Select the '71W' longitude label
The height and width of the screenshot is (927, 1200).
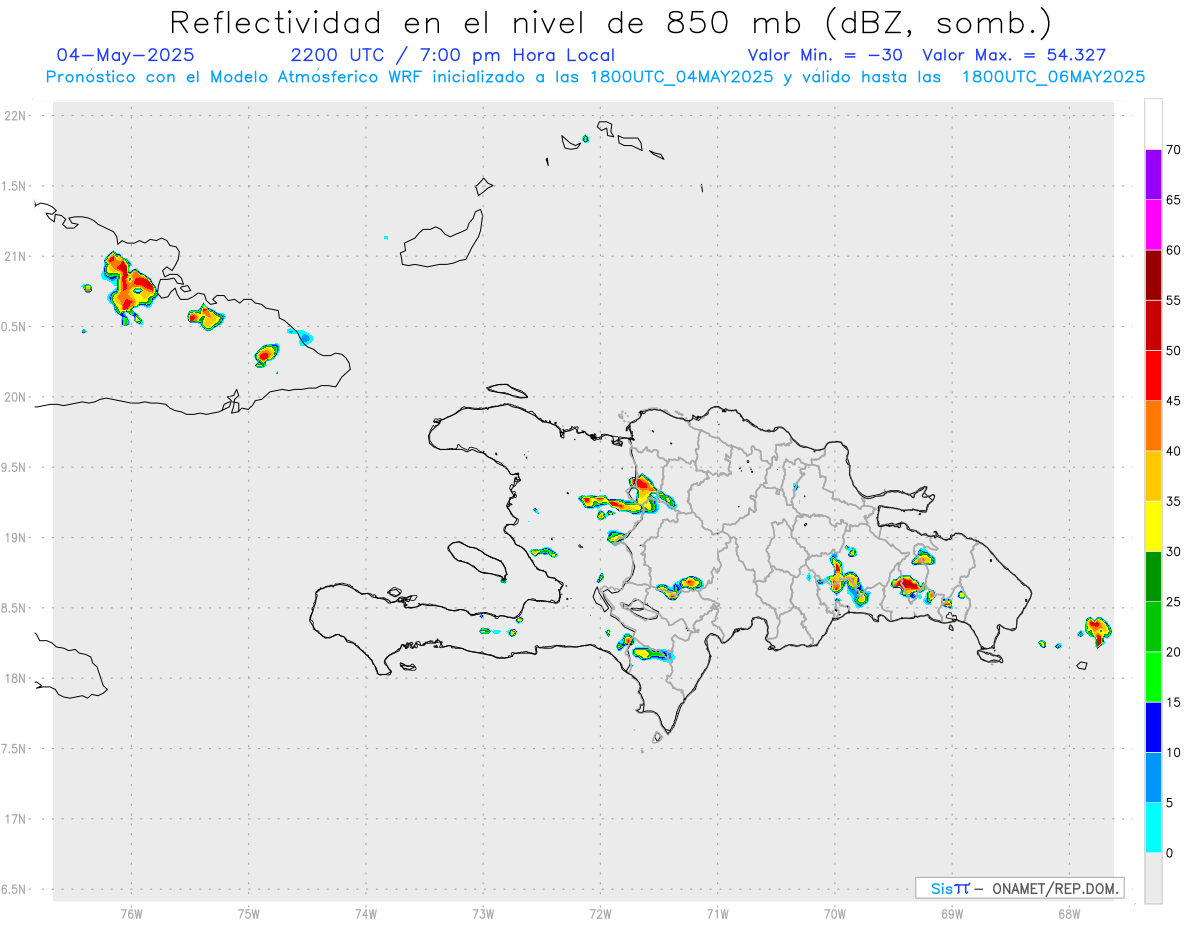717,913
